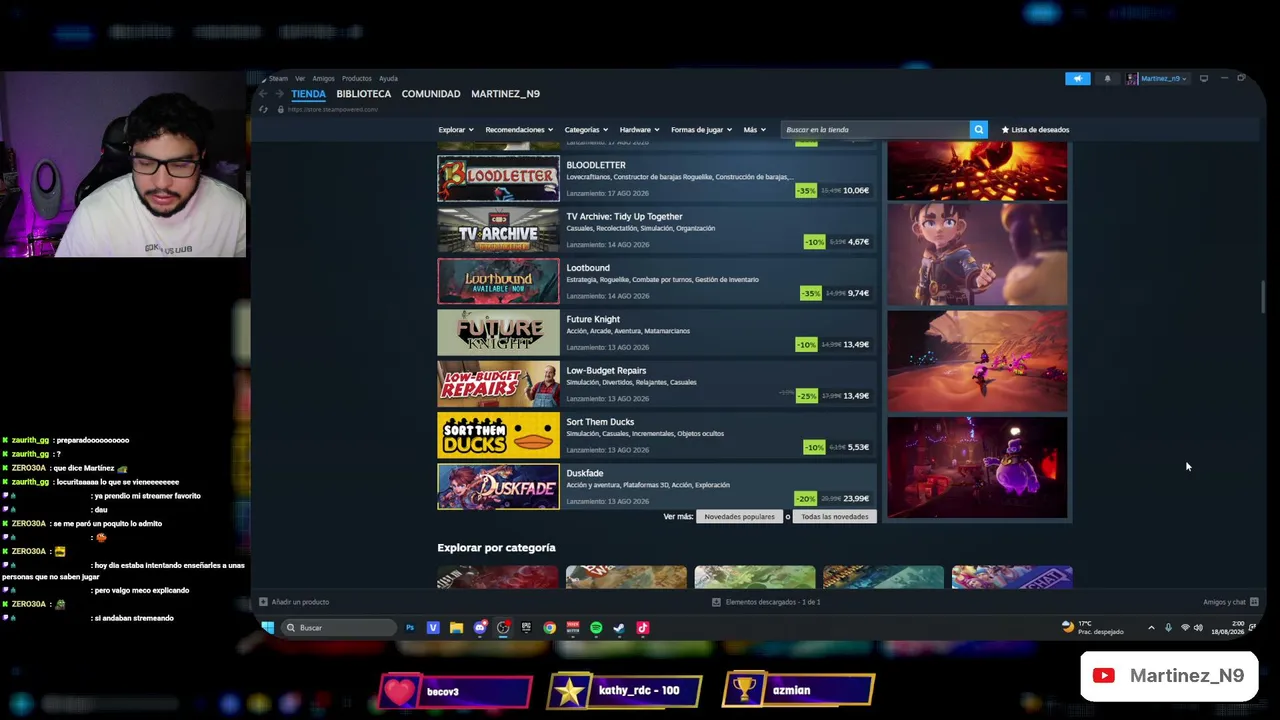Open Discord from the taskbar

(x=480, y=628)
